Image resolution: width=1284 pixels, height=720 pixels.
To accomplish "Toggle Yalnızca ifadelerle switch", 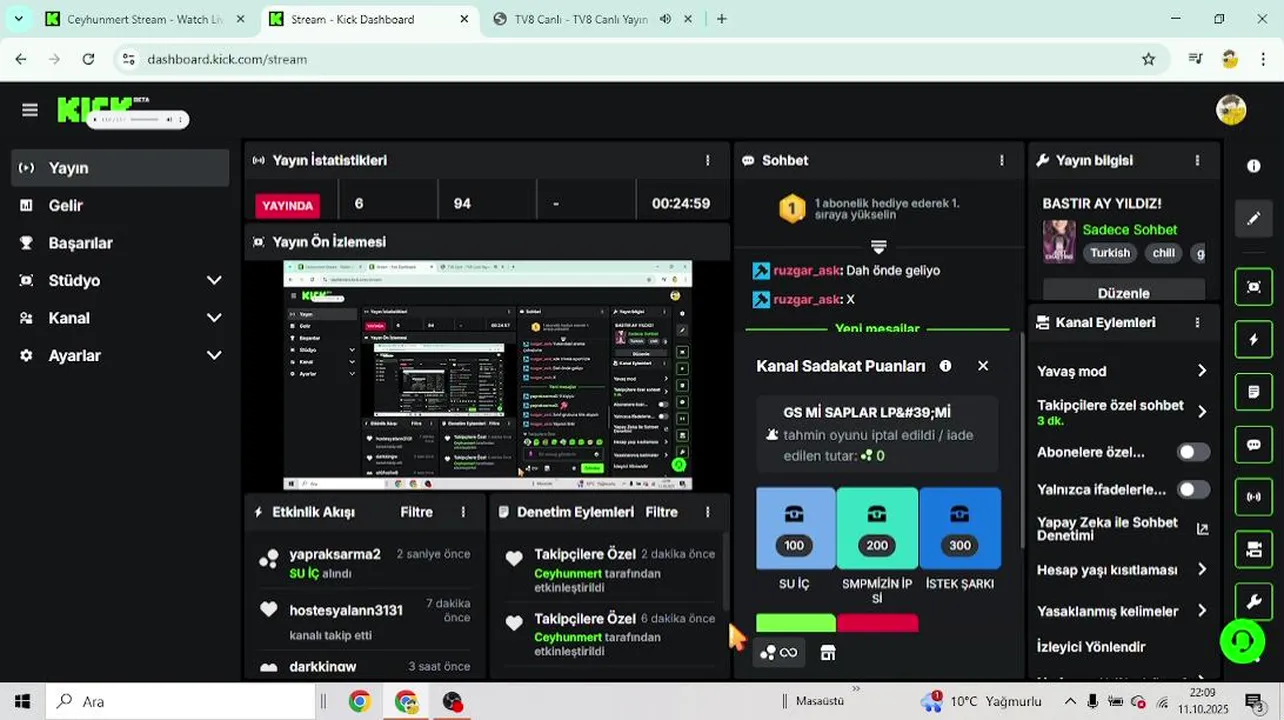I will 1193,489.
